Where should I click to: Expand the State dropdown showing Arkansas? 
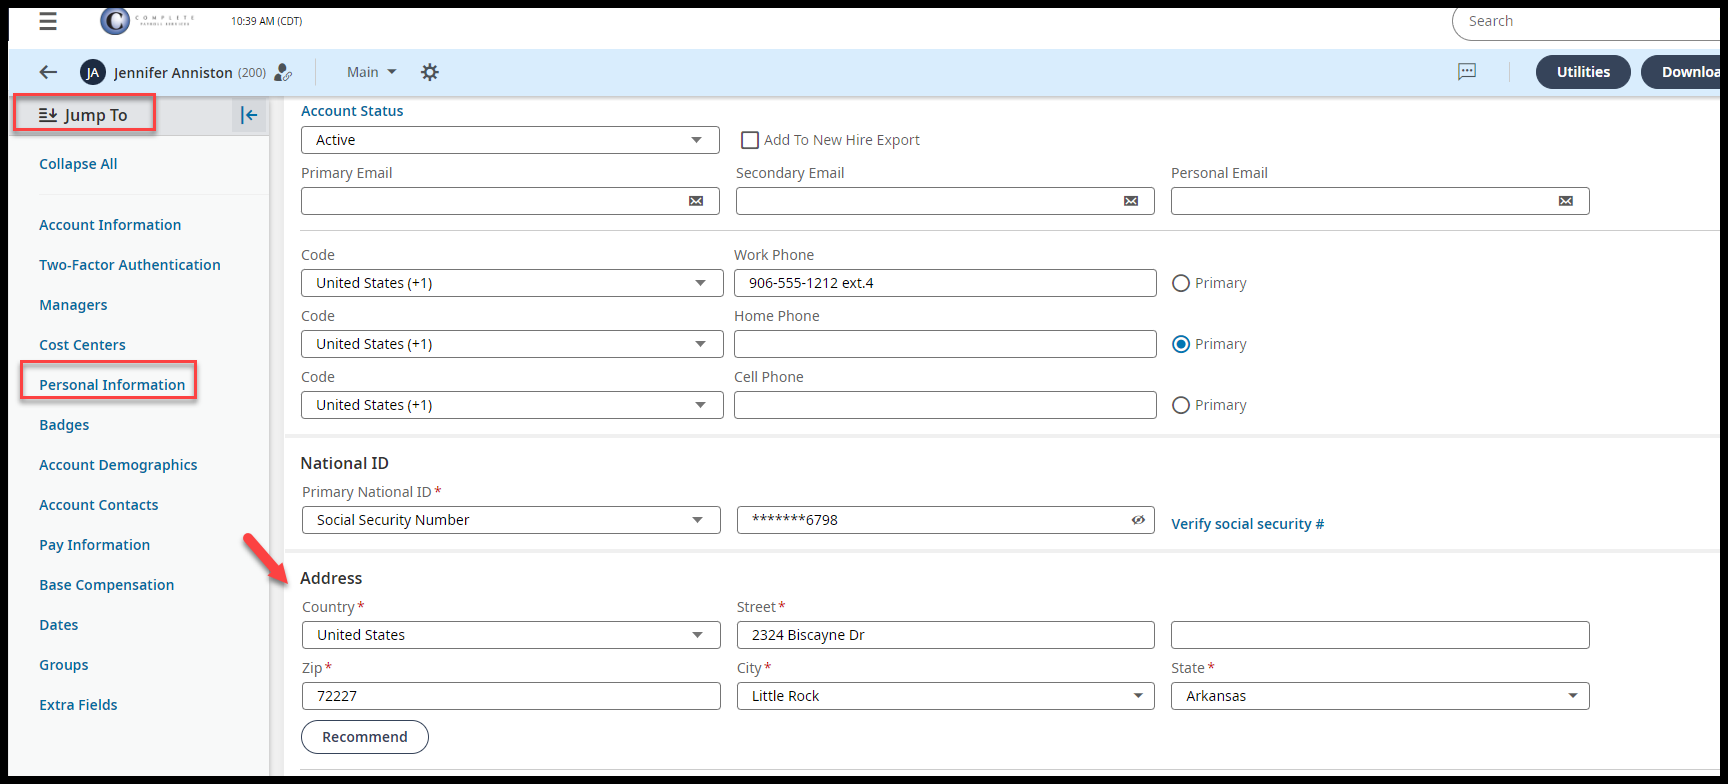[1380, 696]
